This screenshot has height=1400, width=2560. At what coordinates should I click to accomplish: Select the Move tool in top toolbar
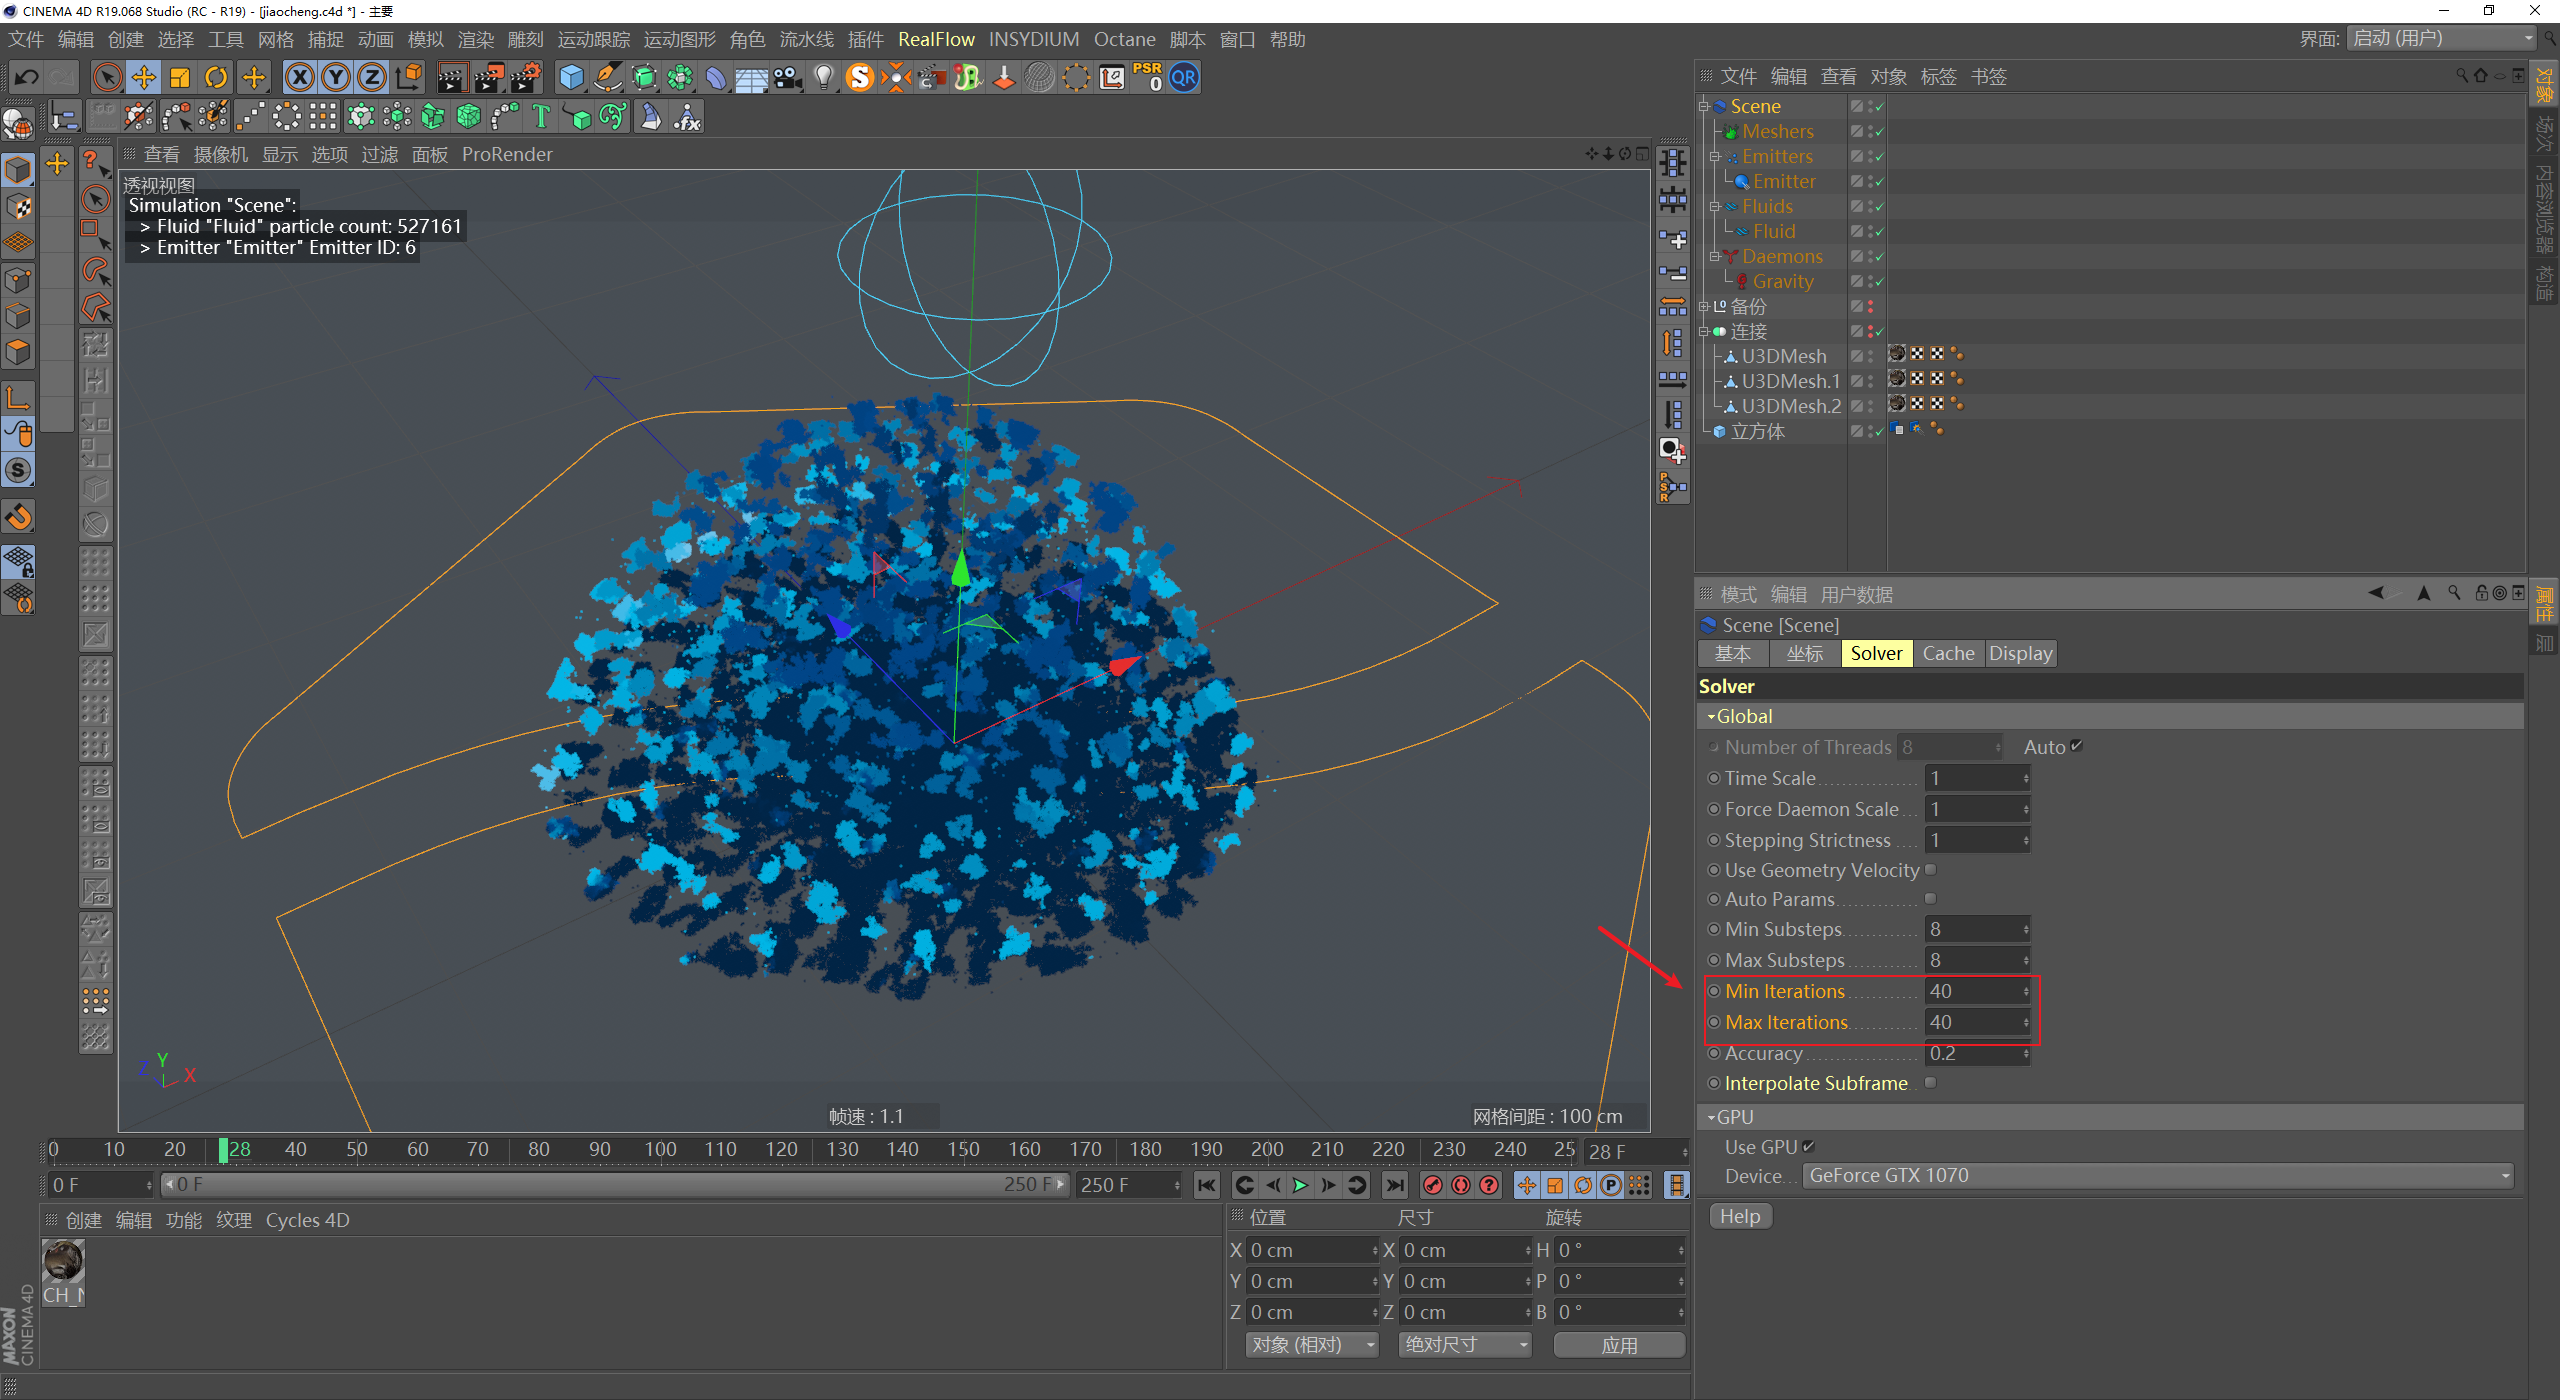tap(143, 78)
